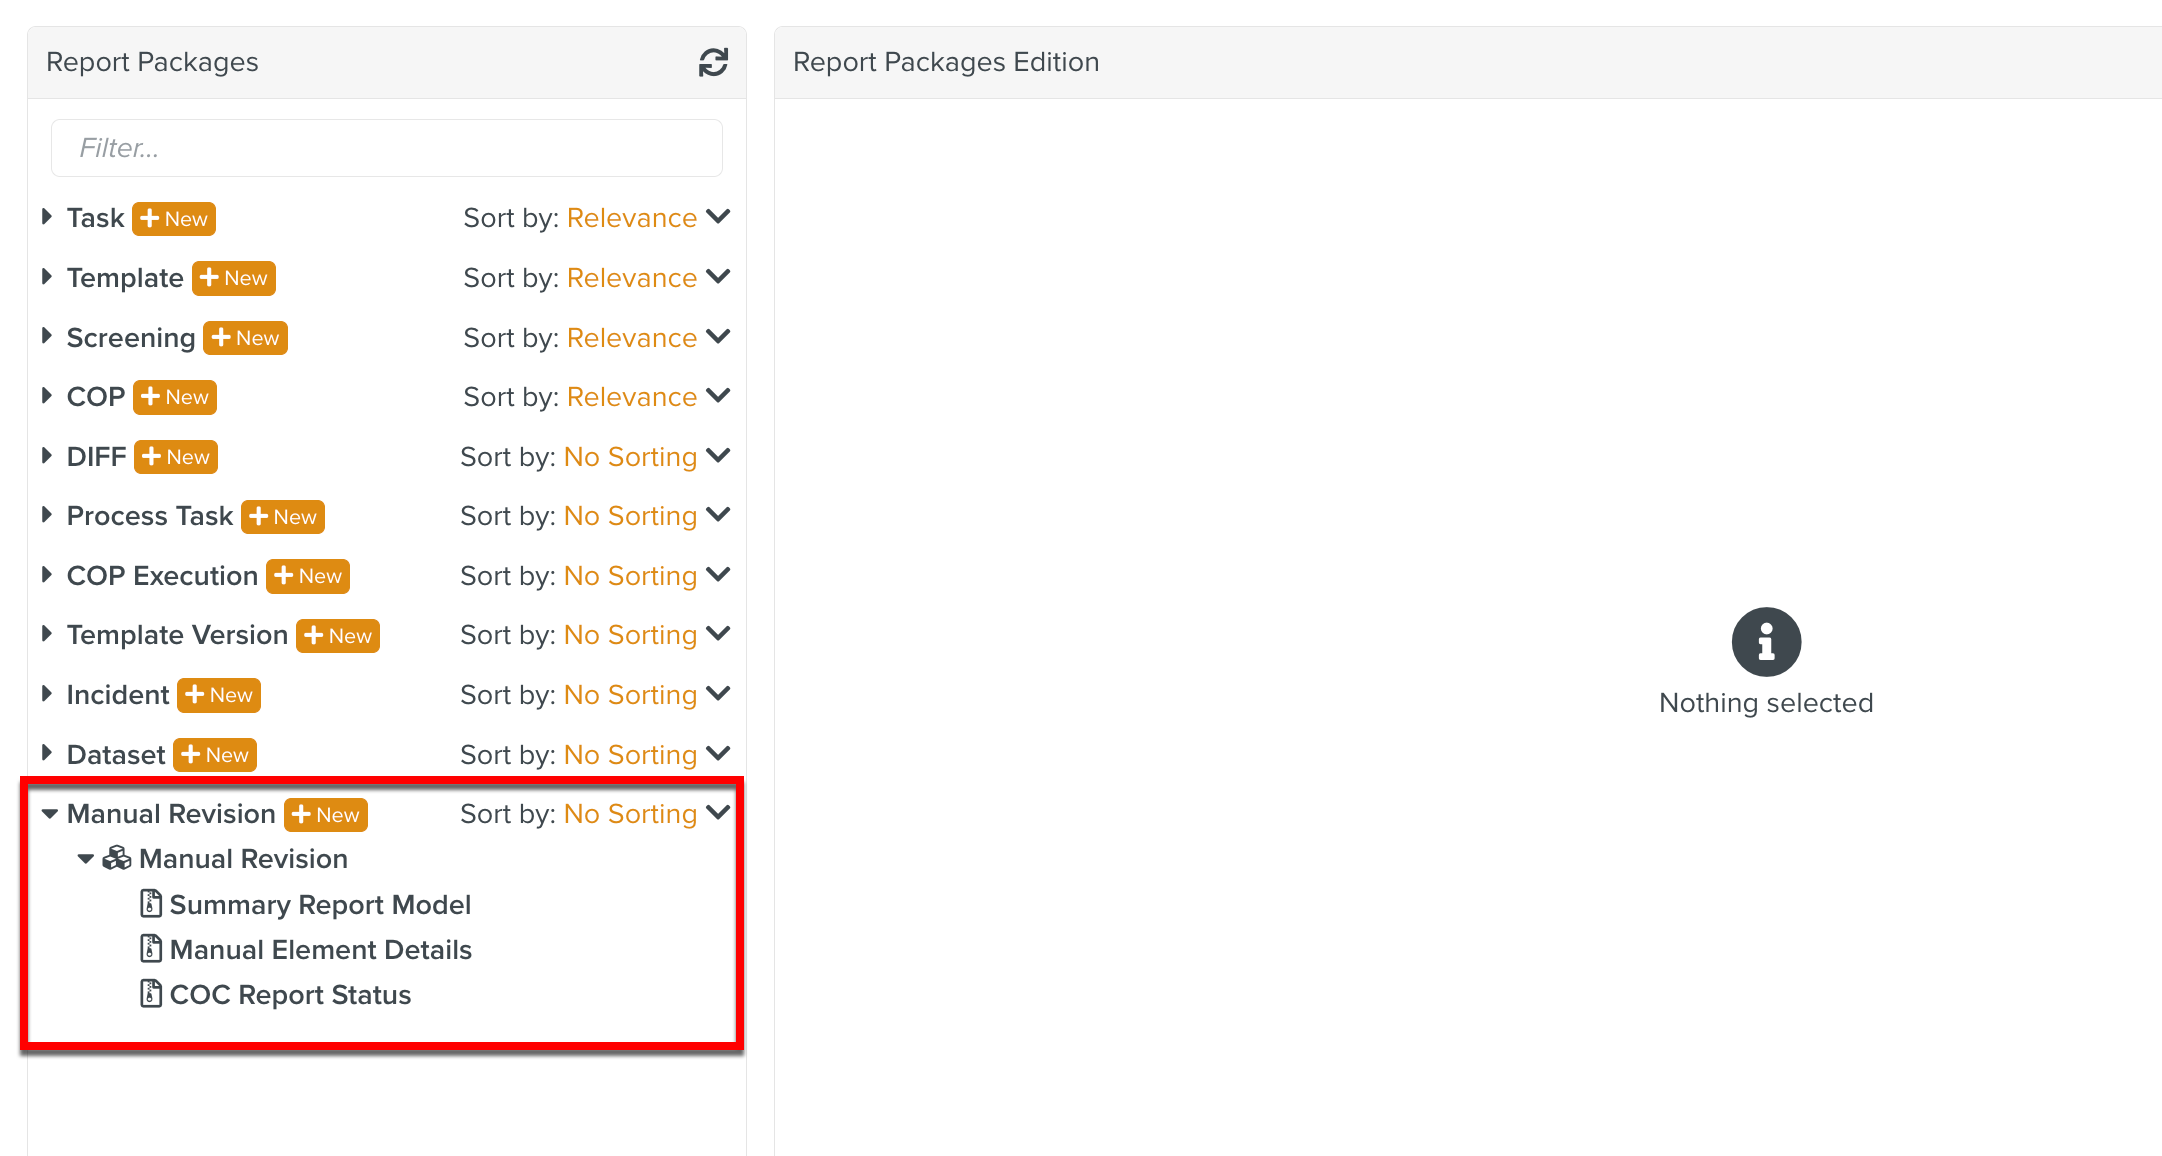Expand the Process Task tree node
The height and width of the screenshot is (1156, 2162).
pos(47,515)
